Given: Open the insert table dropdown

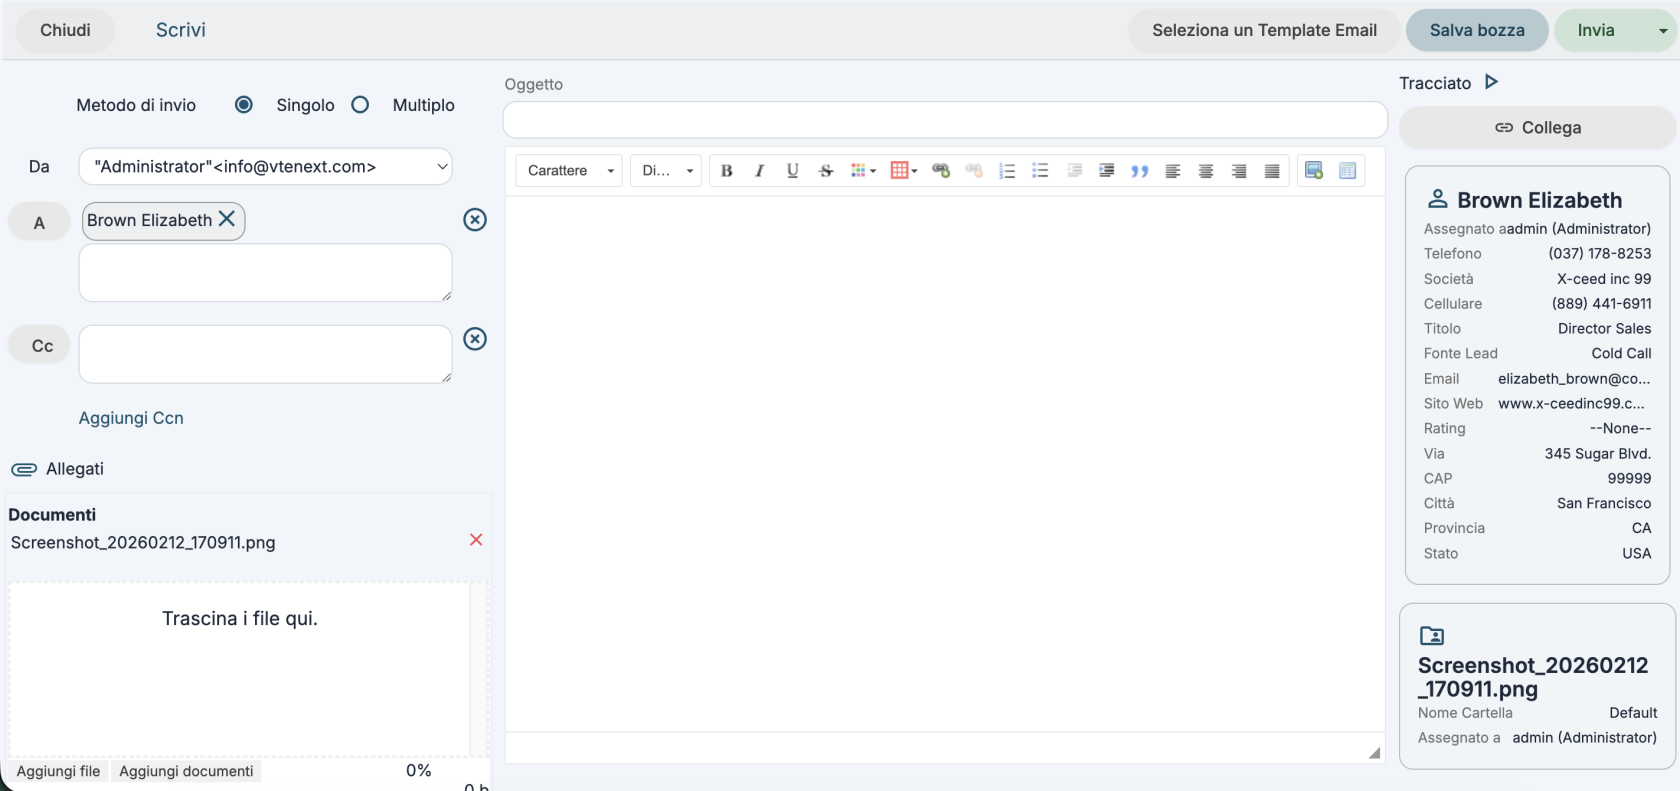Looking at the screenshot, I should click(x=904, y=171).
